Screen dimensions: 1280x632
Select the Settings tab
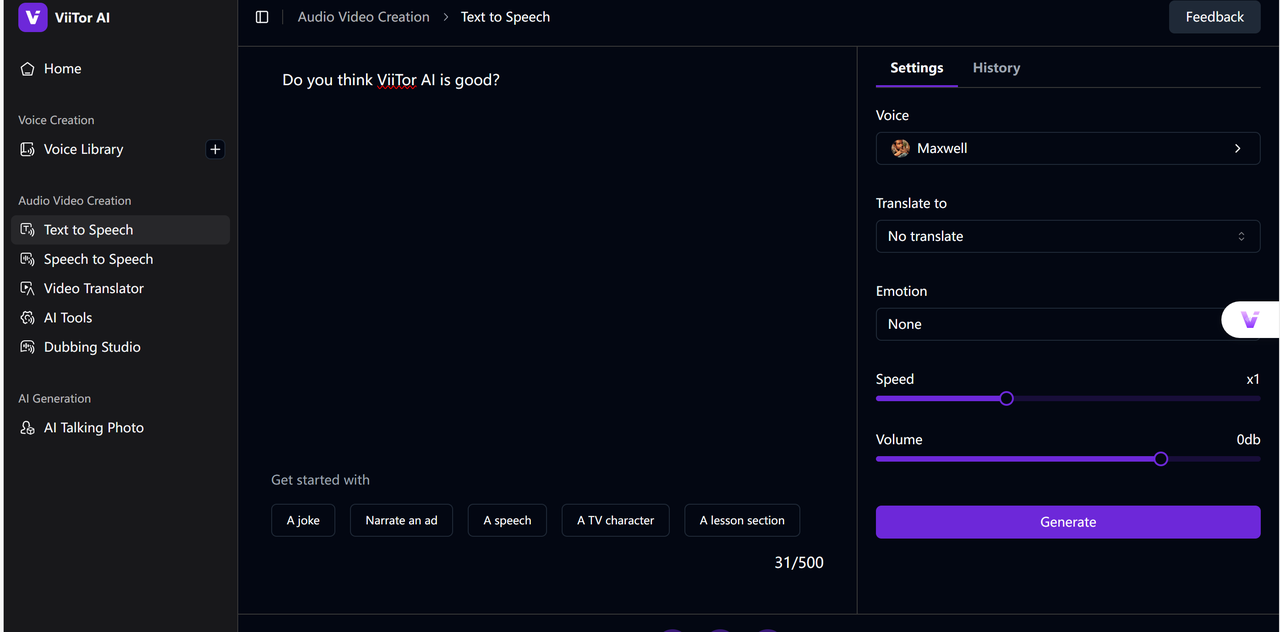coord(916,68)
